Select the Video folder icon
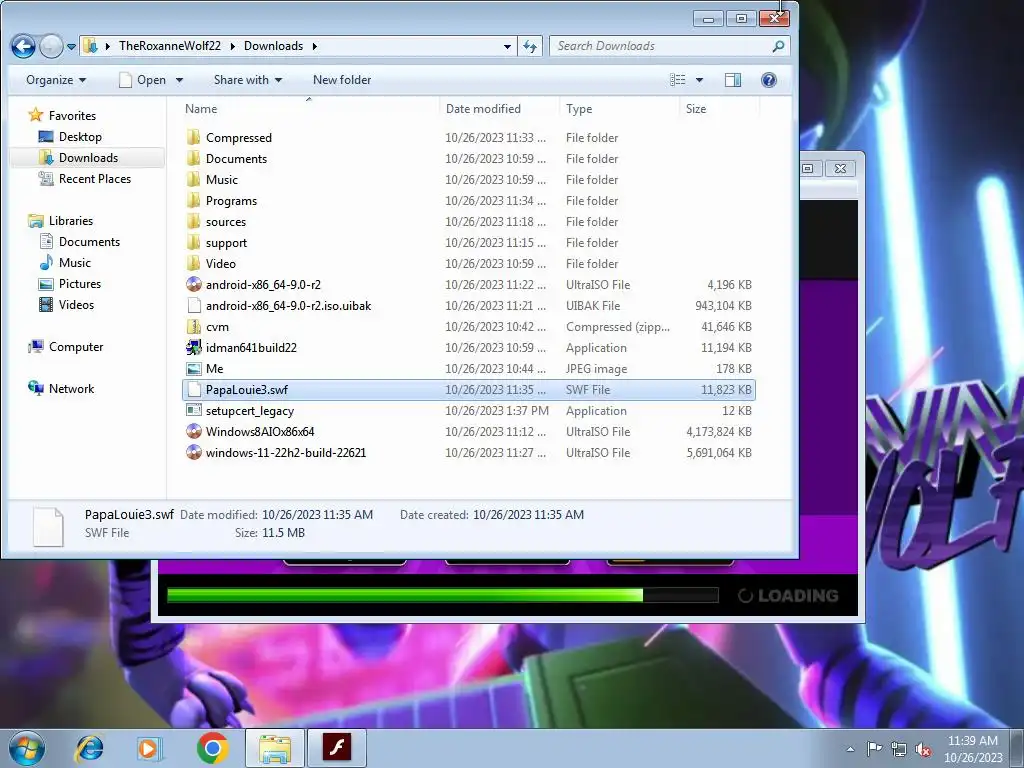The width and height of the screenshot is (1024, 768). click(193, 263)
